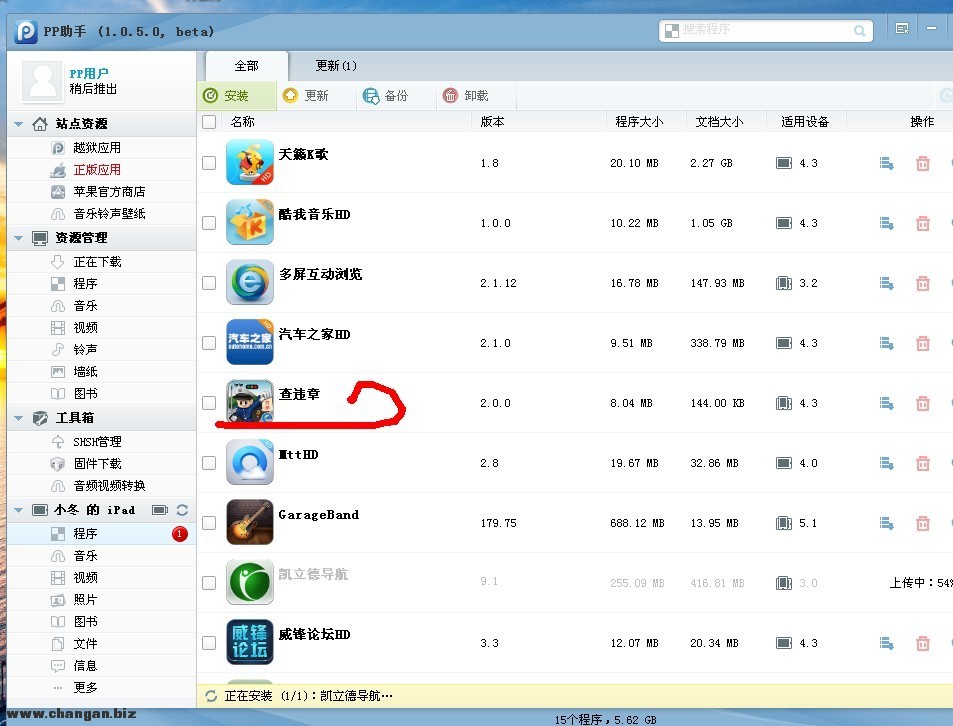
Task: Click the 卸载 uninstall toolbar icon
Action: point(450,96)
